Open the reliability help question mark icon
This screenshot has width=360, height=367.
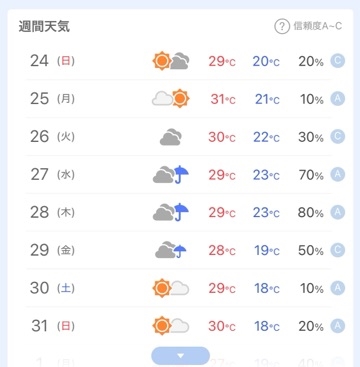point(282,26)
